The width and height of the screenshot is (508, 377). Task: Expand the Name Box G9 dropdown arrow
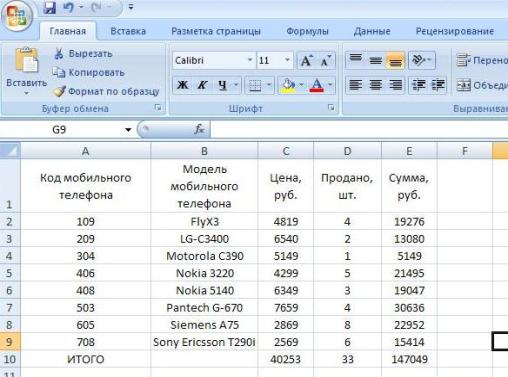(x=128, y=130)
